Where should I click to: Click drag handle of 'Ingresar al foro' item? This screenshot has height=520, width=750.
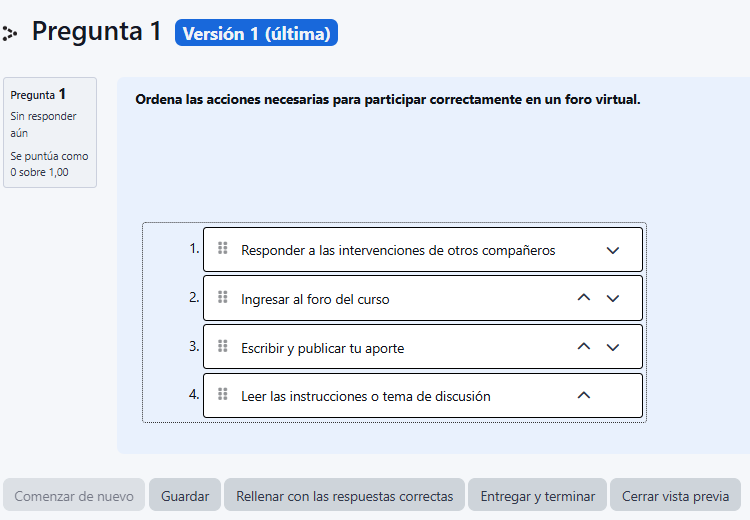click(223, 298)
